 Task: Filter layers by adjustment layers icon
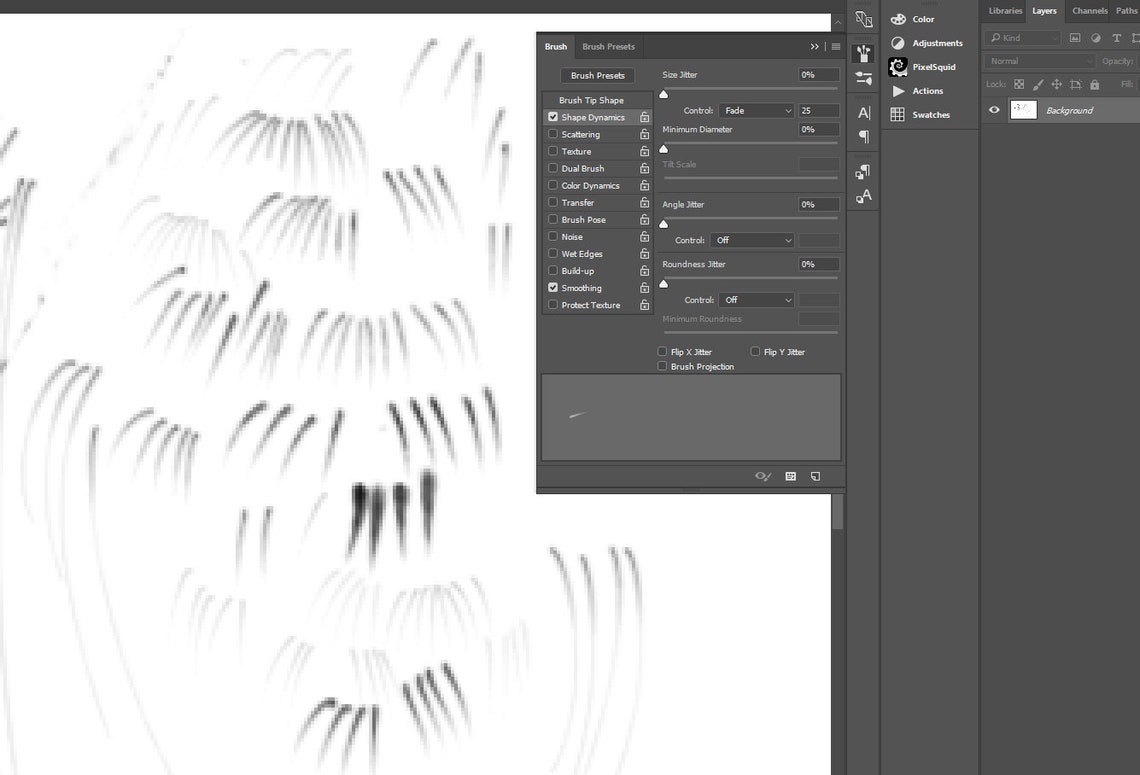[x=1096, y=38]
